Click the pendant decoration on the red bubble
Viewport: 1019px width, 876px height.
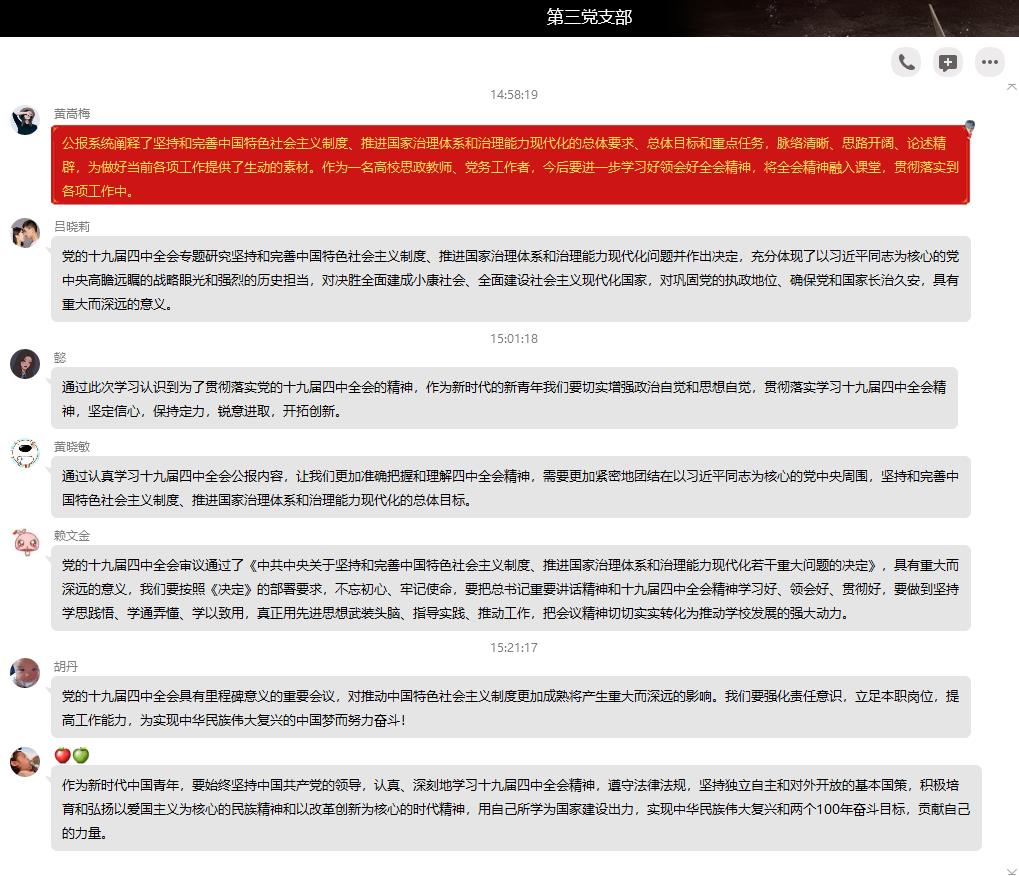(x=968, y=128)
